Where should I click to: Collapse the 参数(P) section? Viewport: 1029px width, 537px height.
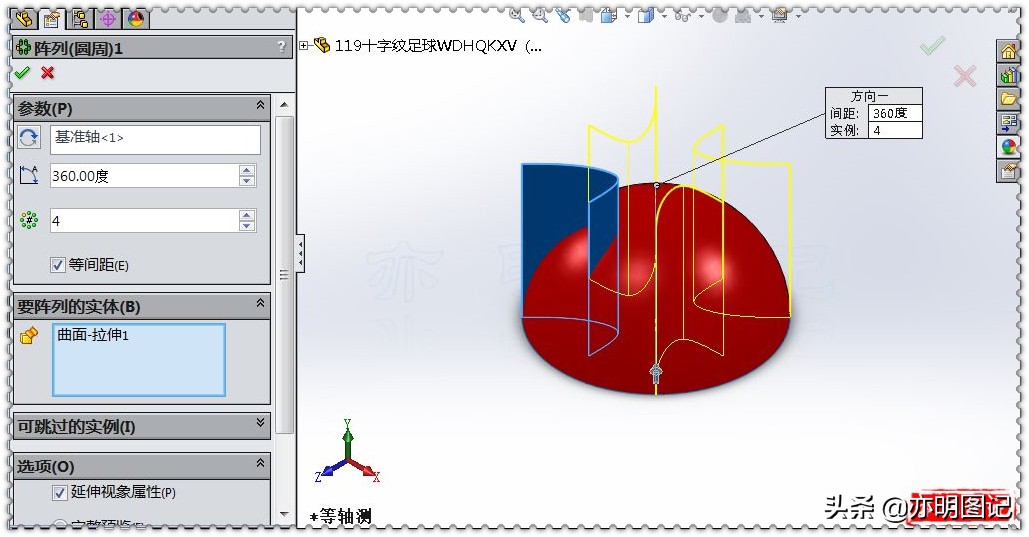pyautogui.click(x=261, y=105)
